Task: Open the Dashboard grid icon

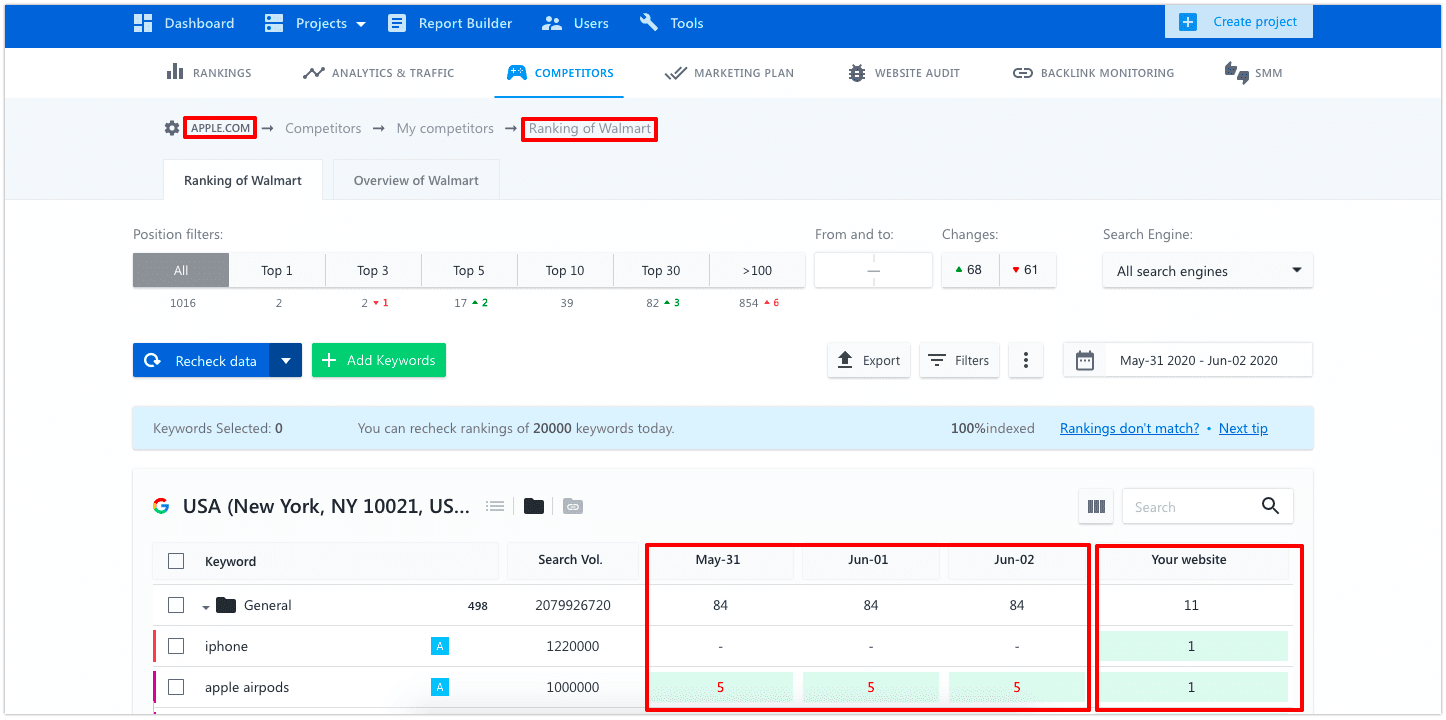Action: (x=143, y=23)
